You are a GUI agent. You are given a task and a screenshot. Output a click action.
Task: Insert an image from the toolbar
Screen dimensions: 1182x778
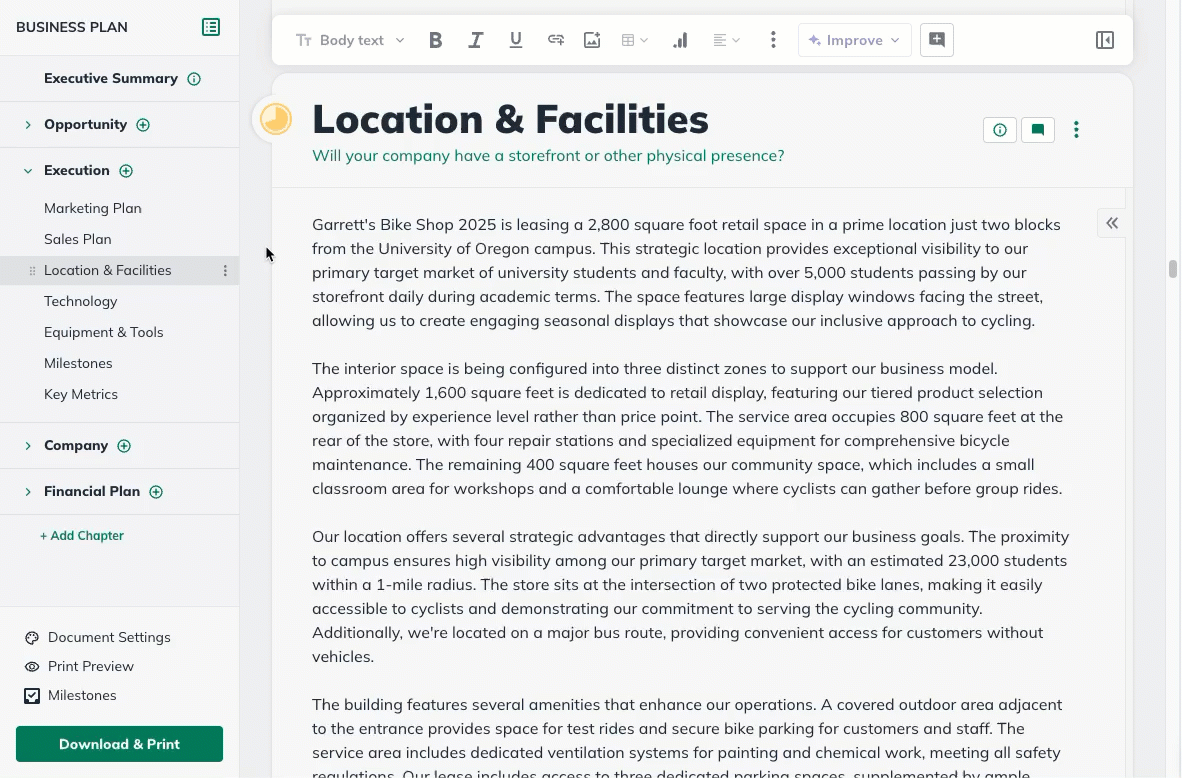[592, 40]
